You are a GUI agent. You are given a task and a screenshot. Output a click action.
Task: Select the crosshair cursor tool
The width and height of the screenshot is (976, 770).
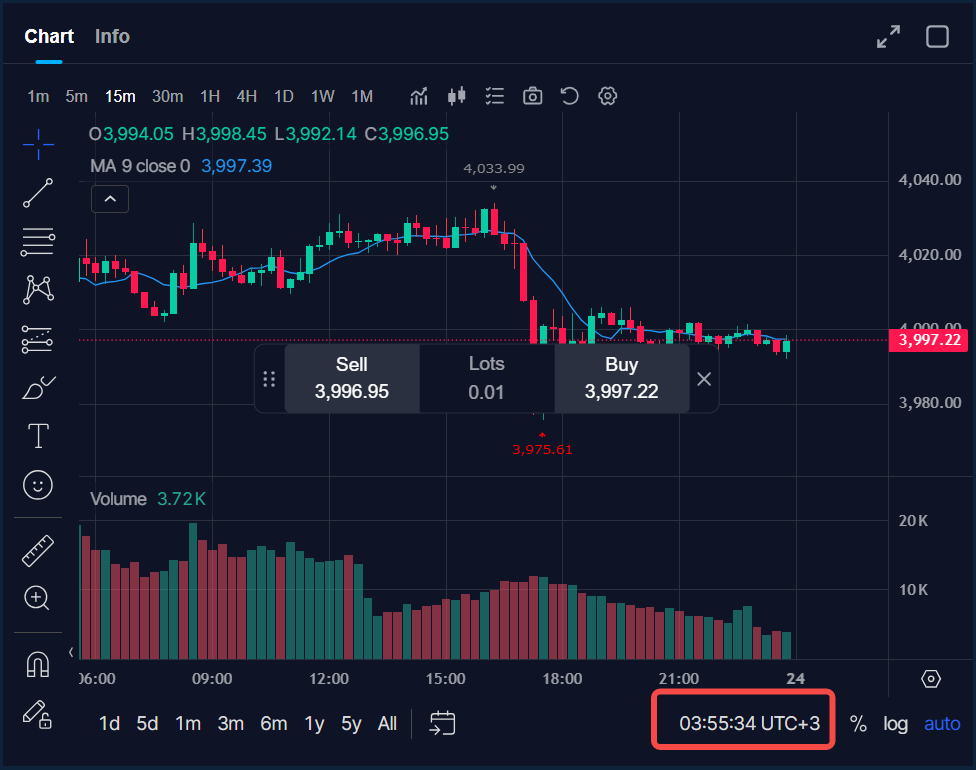coord(38,144)
